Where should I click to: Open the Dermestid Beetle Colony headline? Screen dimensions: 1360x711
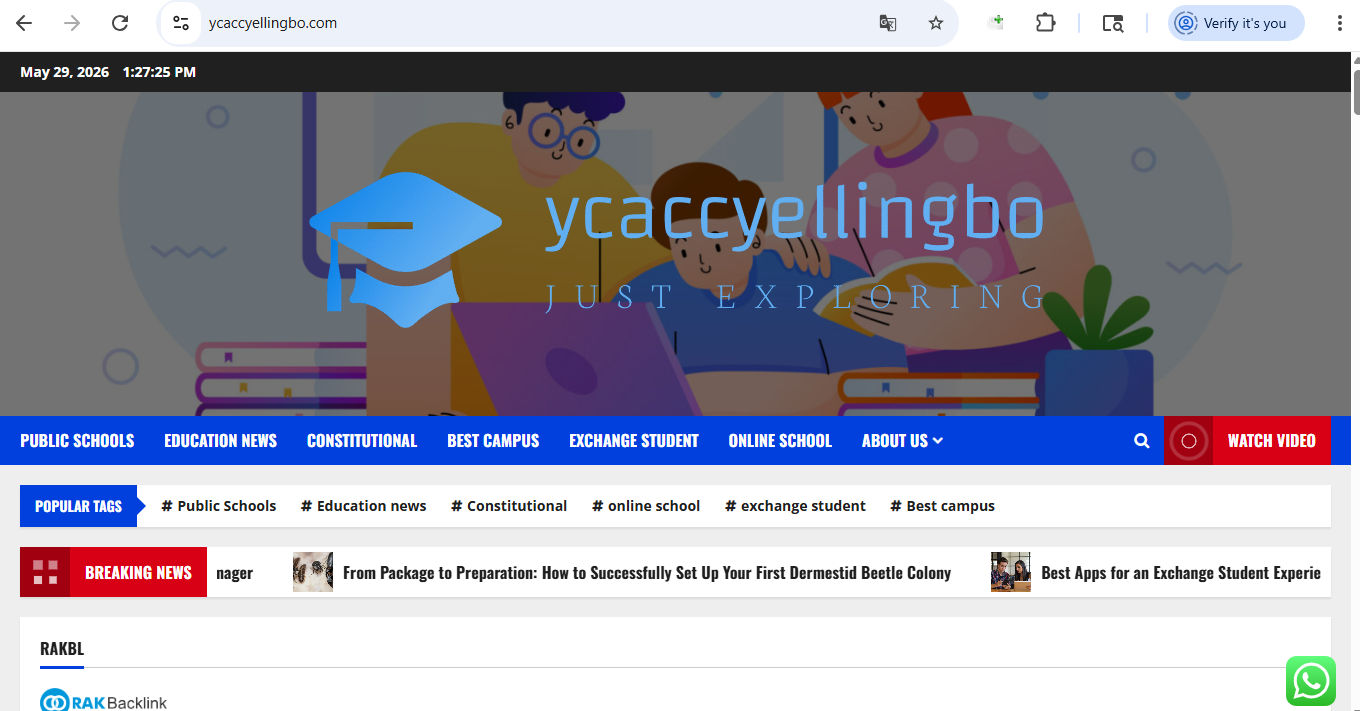pyautogui.click(x=647, y=573)
